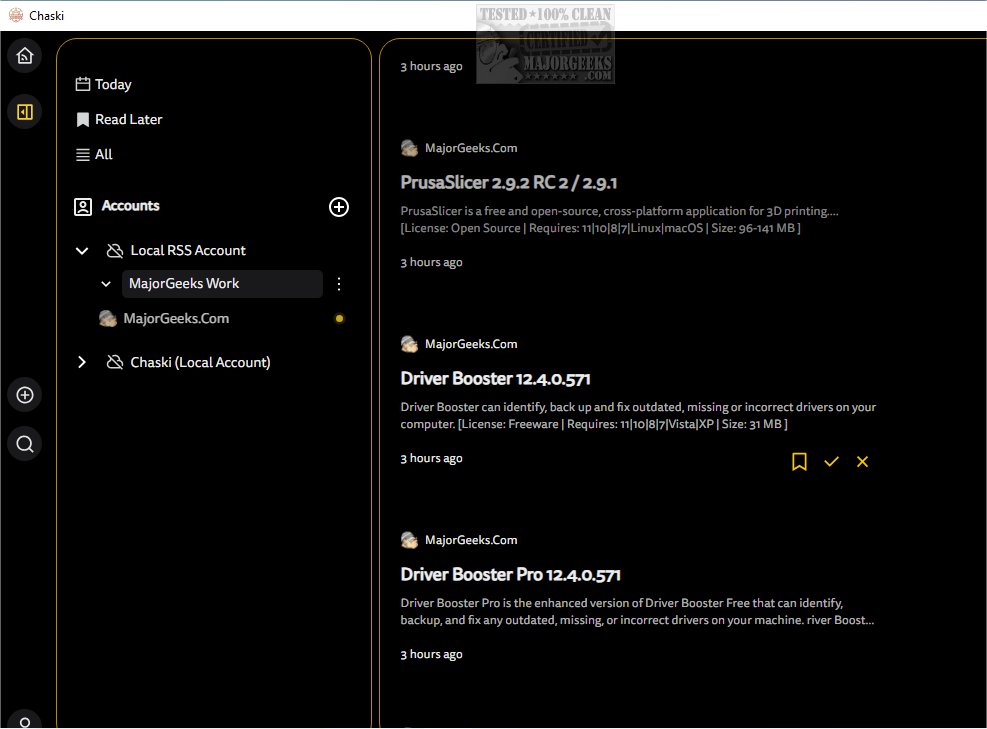The width and height of the screenshot is (987, 729).
Task: Click '3 hours ago' under Driver Booster Pro
Action: (x=431, y=654)
